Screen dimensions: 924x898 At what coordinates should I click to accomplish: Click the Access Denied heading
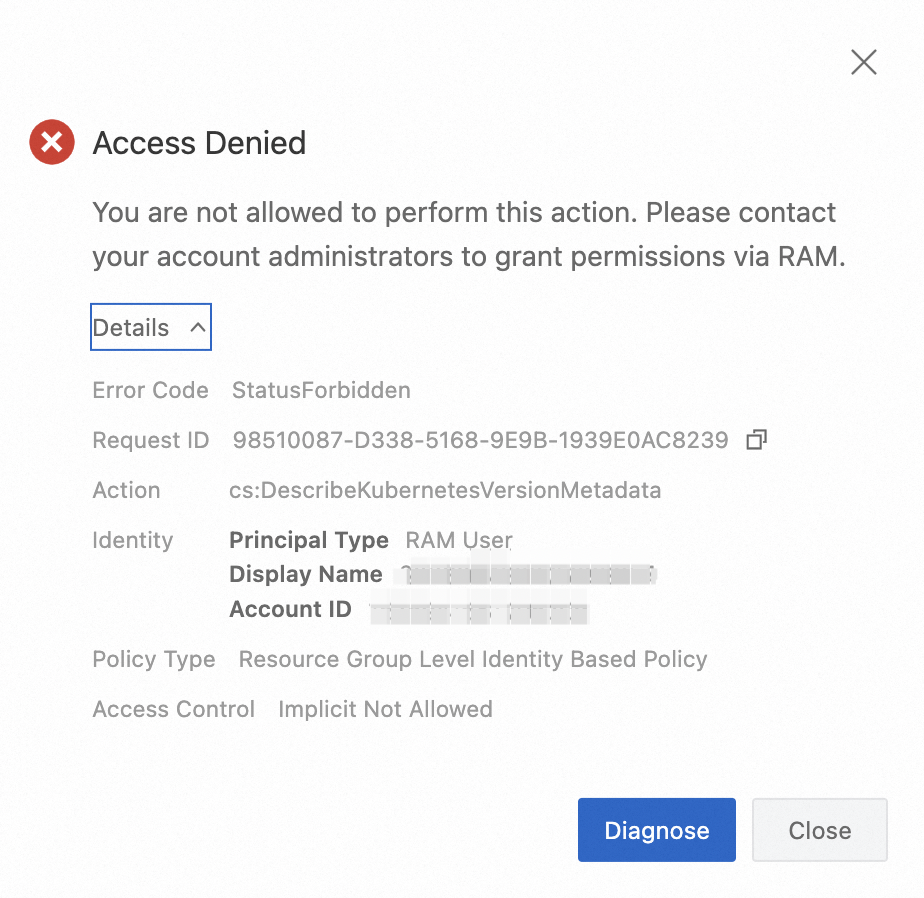[199, 143]
